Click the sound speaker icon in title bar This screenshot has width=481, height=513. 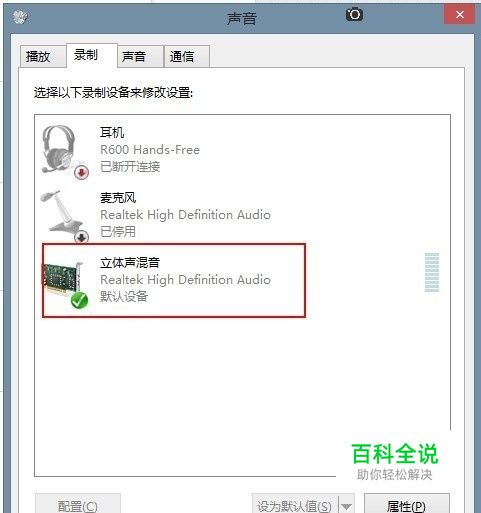coord(20,17)
